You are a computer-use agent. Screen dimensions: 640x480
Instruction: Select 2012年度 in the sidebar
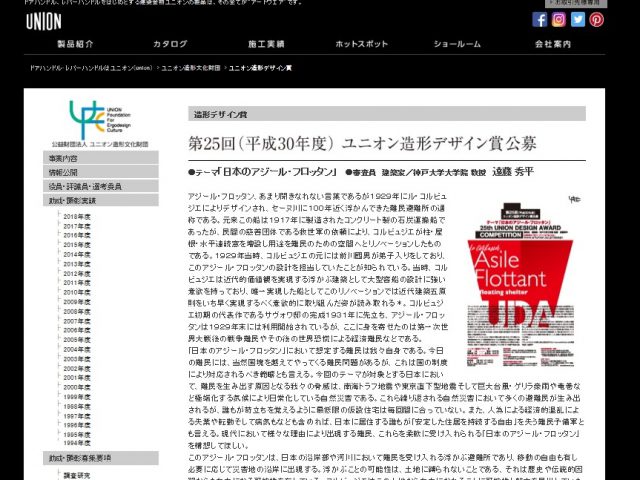coord(77,273)
